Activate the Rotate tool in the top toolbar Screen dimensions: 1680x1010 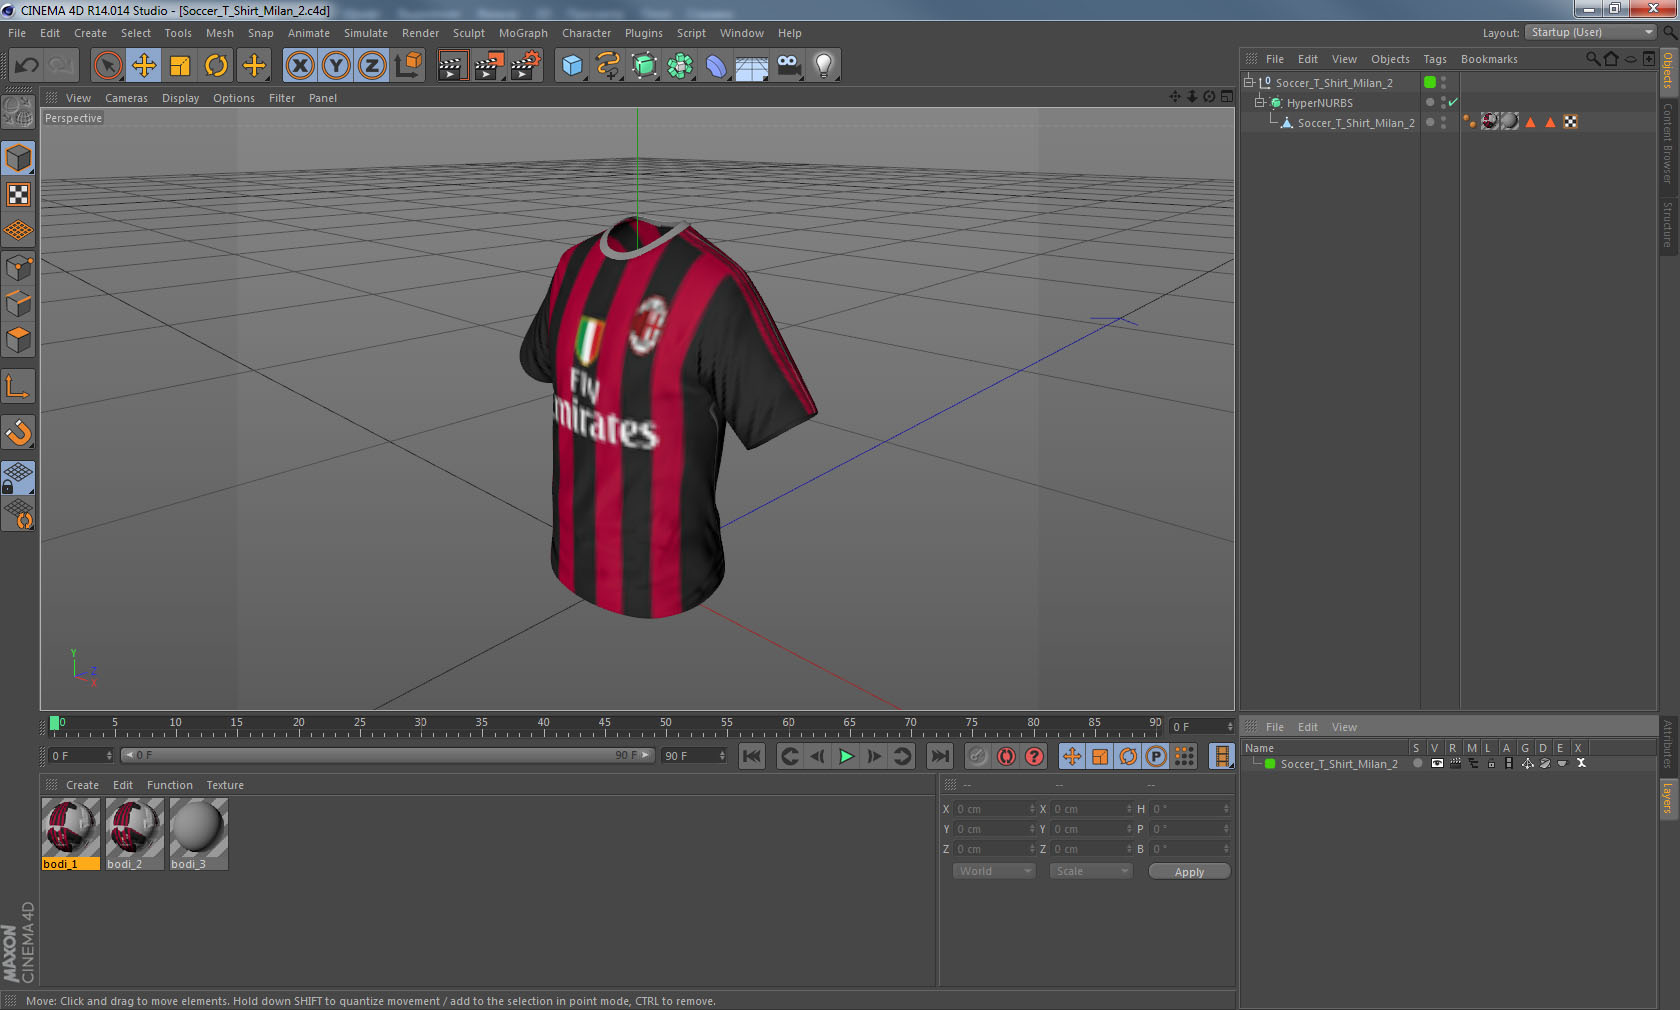click(216, 66)
